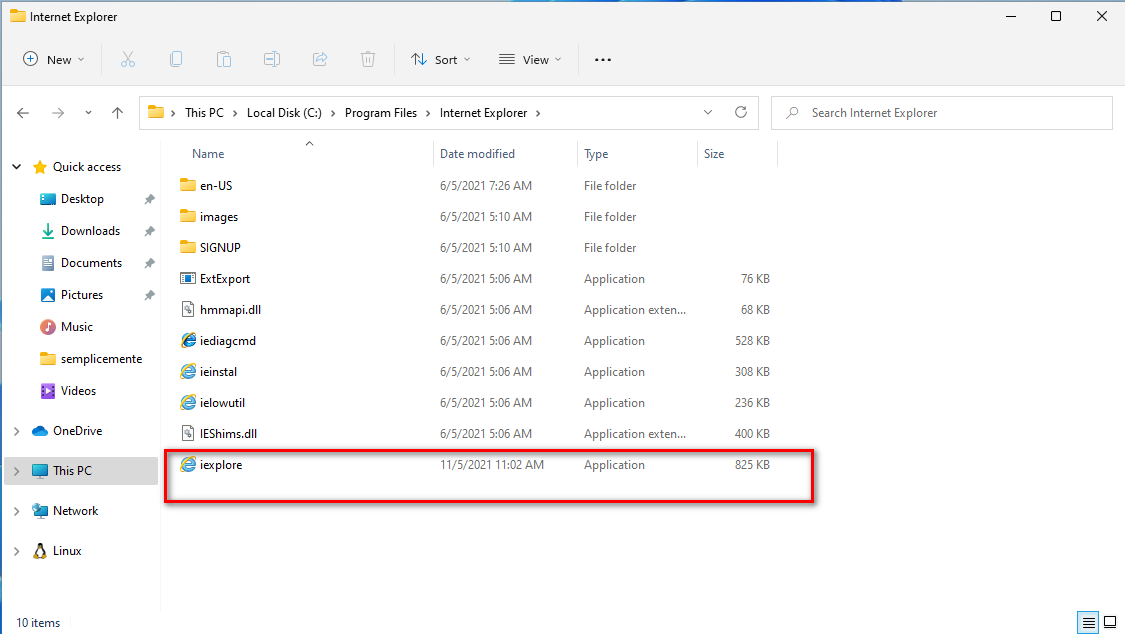Image resolution: width=1125 pixels, height=634 pixels.
Task: Select Documents in Quick access
Action: coord(91,262)
